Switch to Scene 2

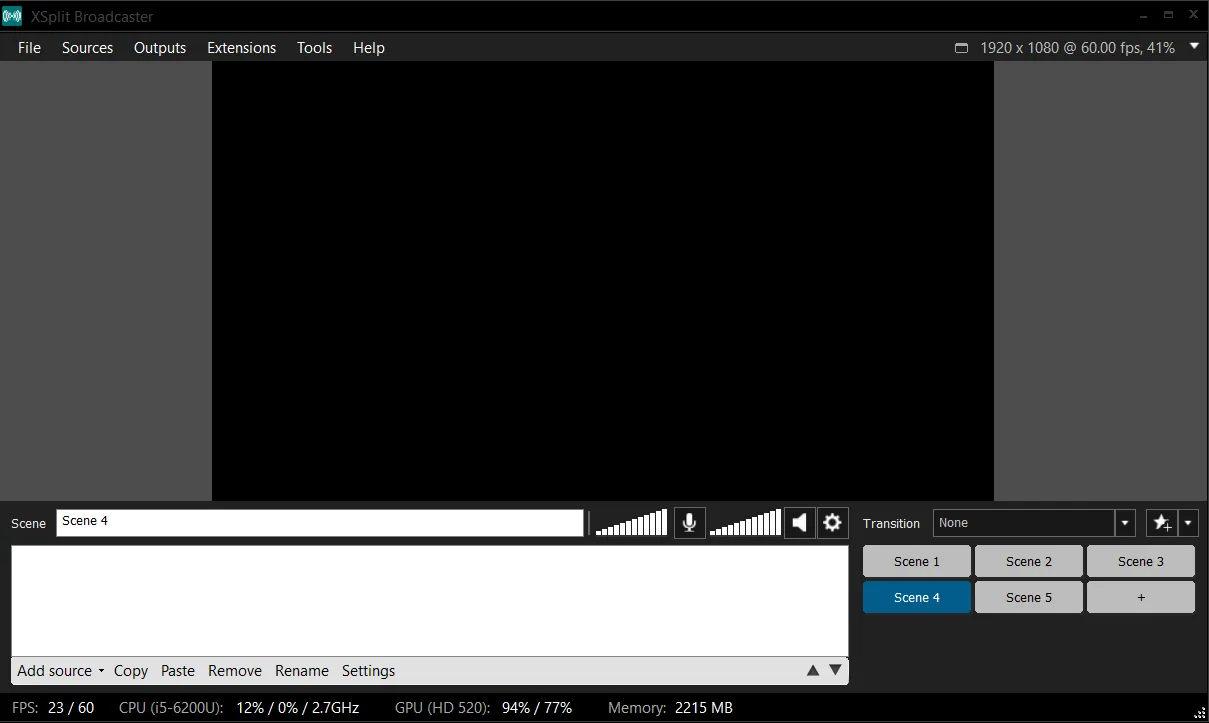click(1029, 561)
